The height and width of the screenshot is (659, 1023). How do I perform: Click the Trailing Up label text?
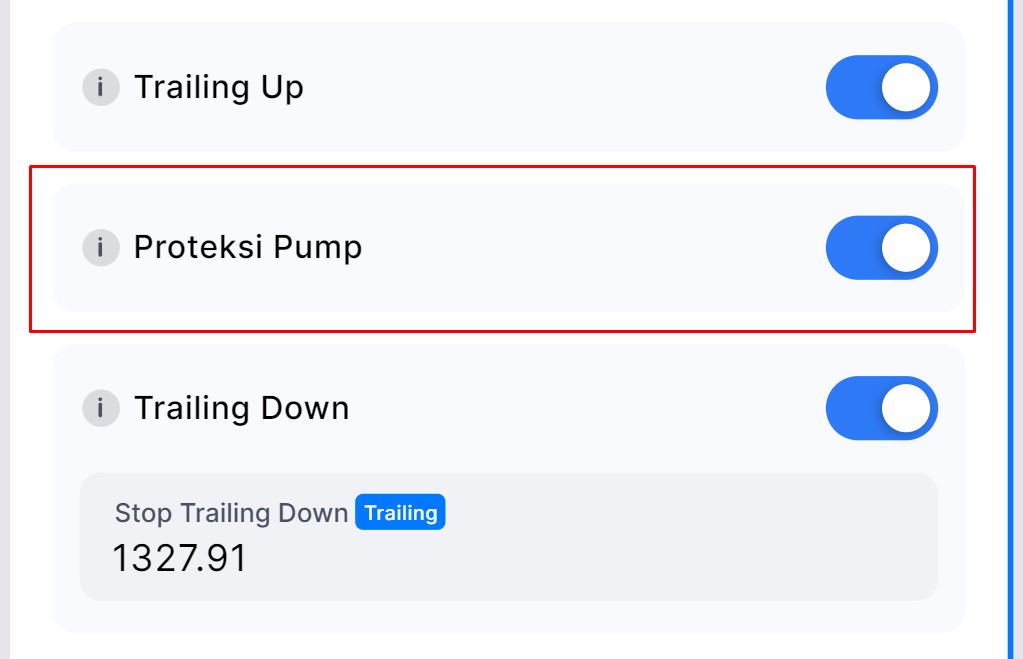point(219,87)
